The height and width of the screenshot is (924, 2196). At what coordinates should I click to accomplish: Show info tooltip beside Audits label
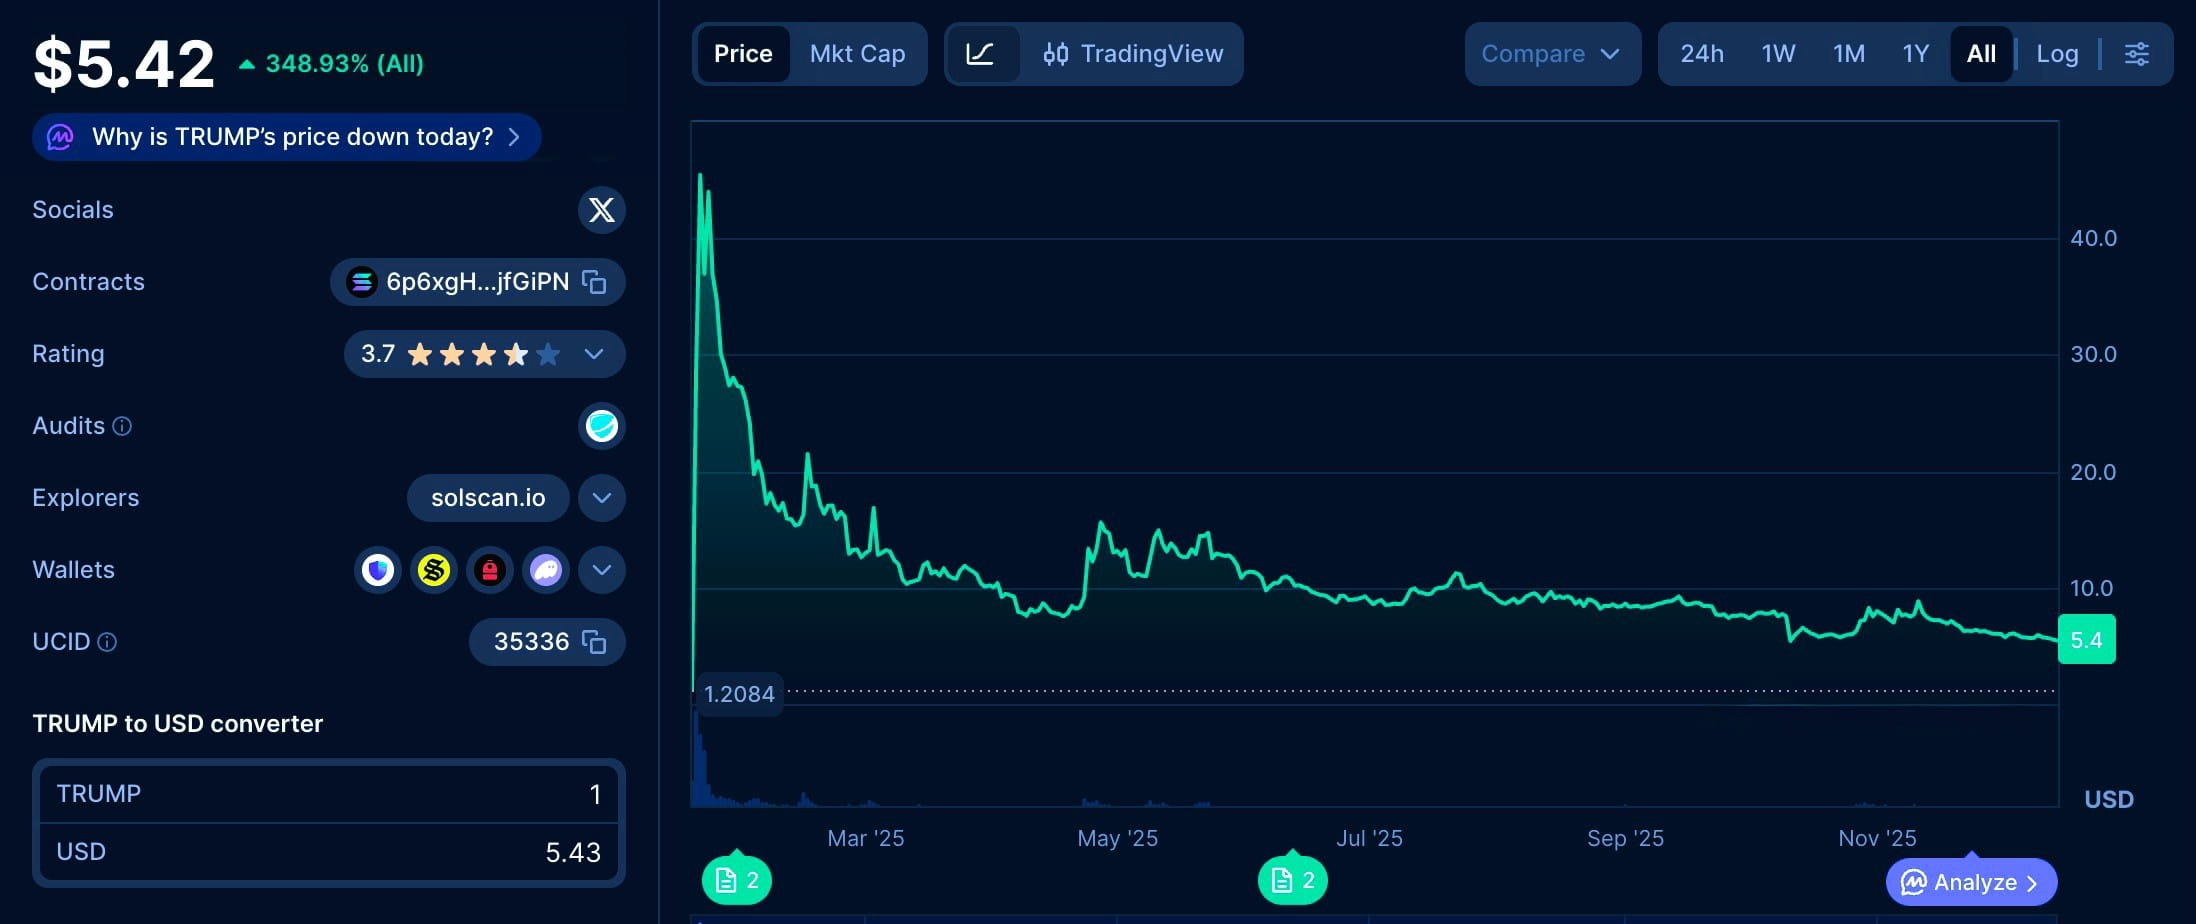(x=122, y=426)
